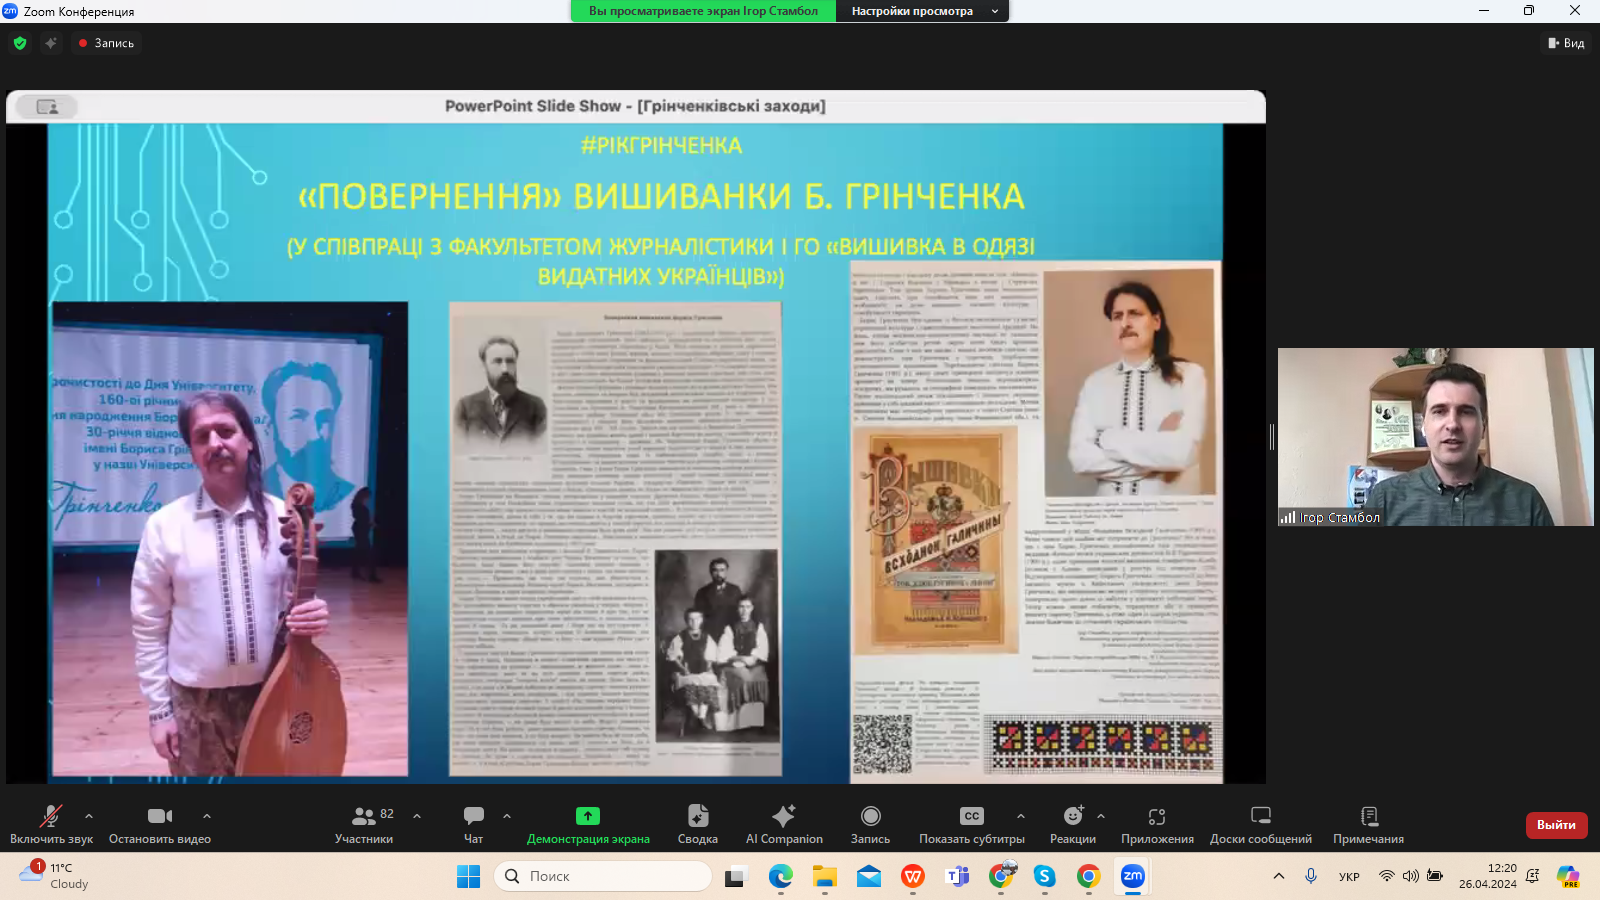Start recording with the Запись toolbar button

870,824
